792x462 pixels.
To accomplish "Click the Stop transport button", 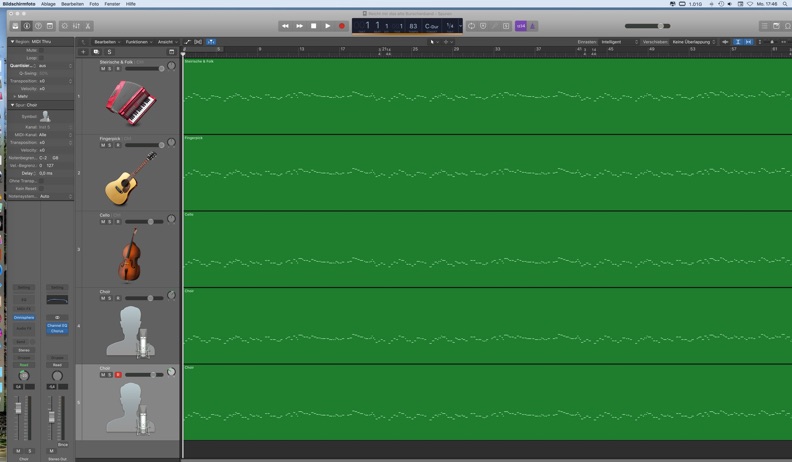I will point(314,26).
